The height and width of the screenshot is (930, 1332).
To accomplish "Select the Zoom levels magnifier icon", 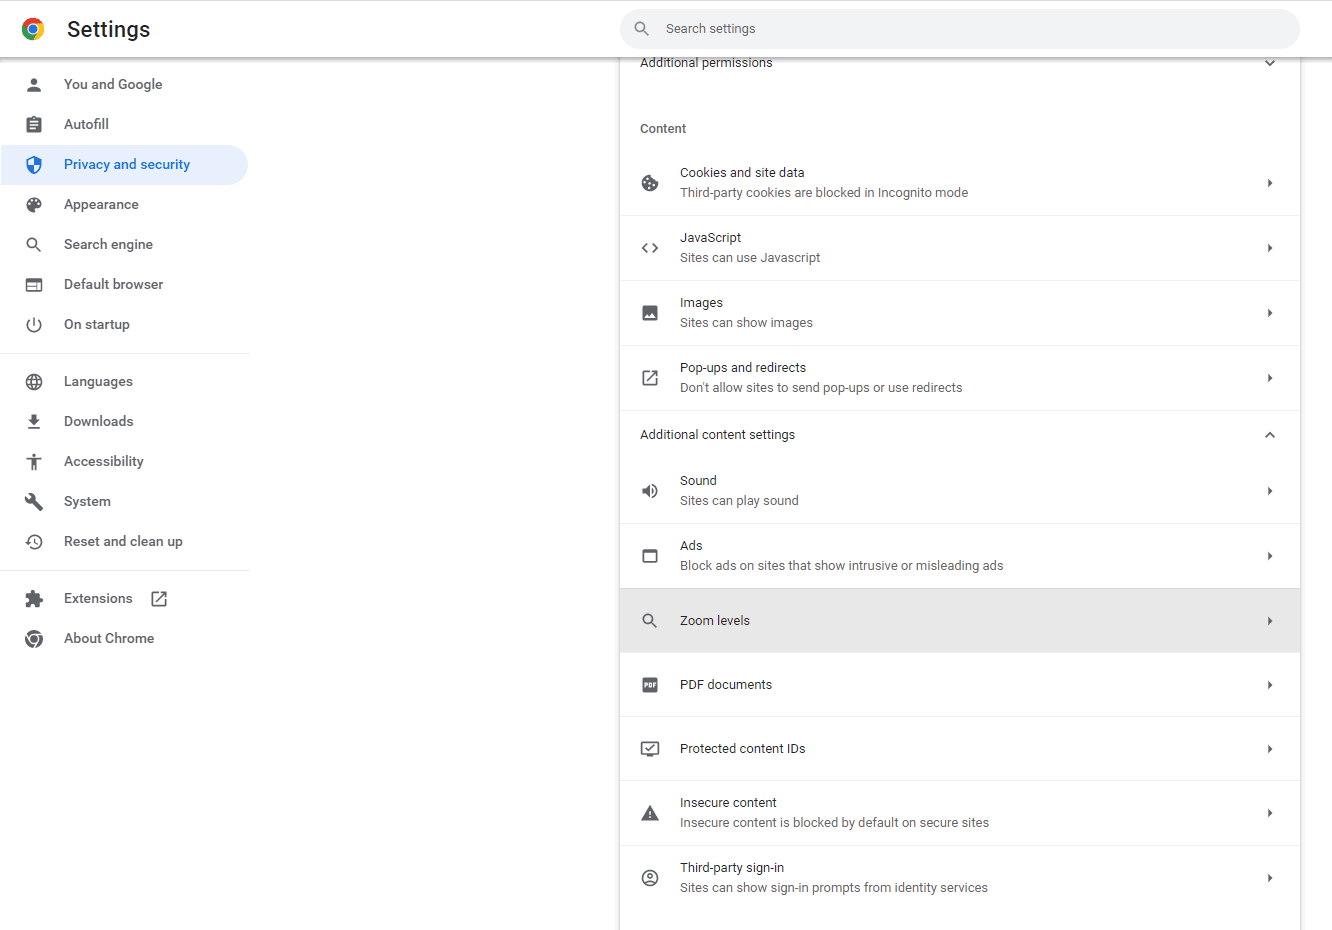I will point(650,620).
